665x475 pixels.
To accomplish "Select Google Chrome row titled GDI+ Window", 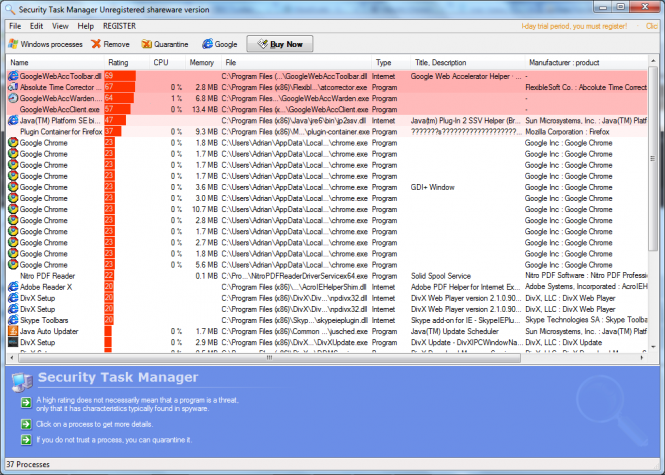I will tap(327, 187).
